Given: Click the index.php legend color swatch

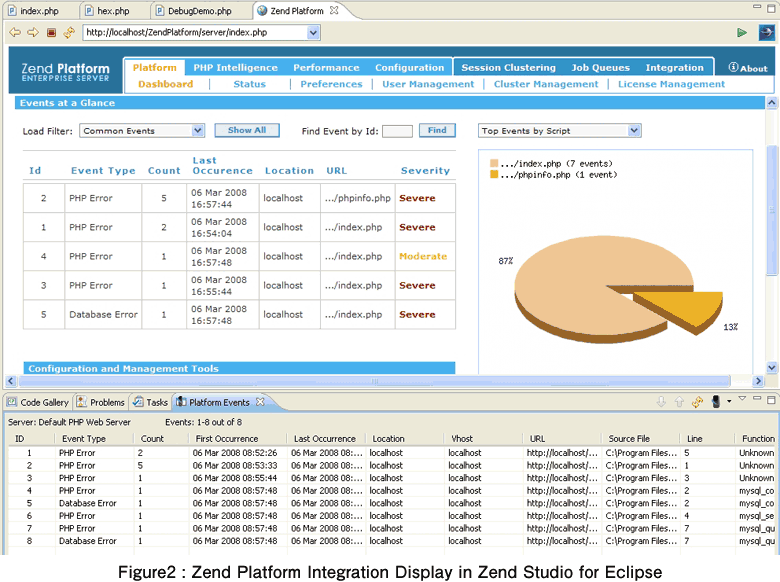Looking at the screenshot, I should click(494, 163).
